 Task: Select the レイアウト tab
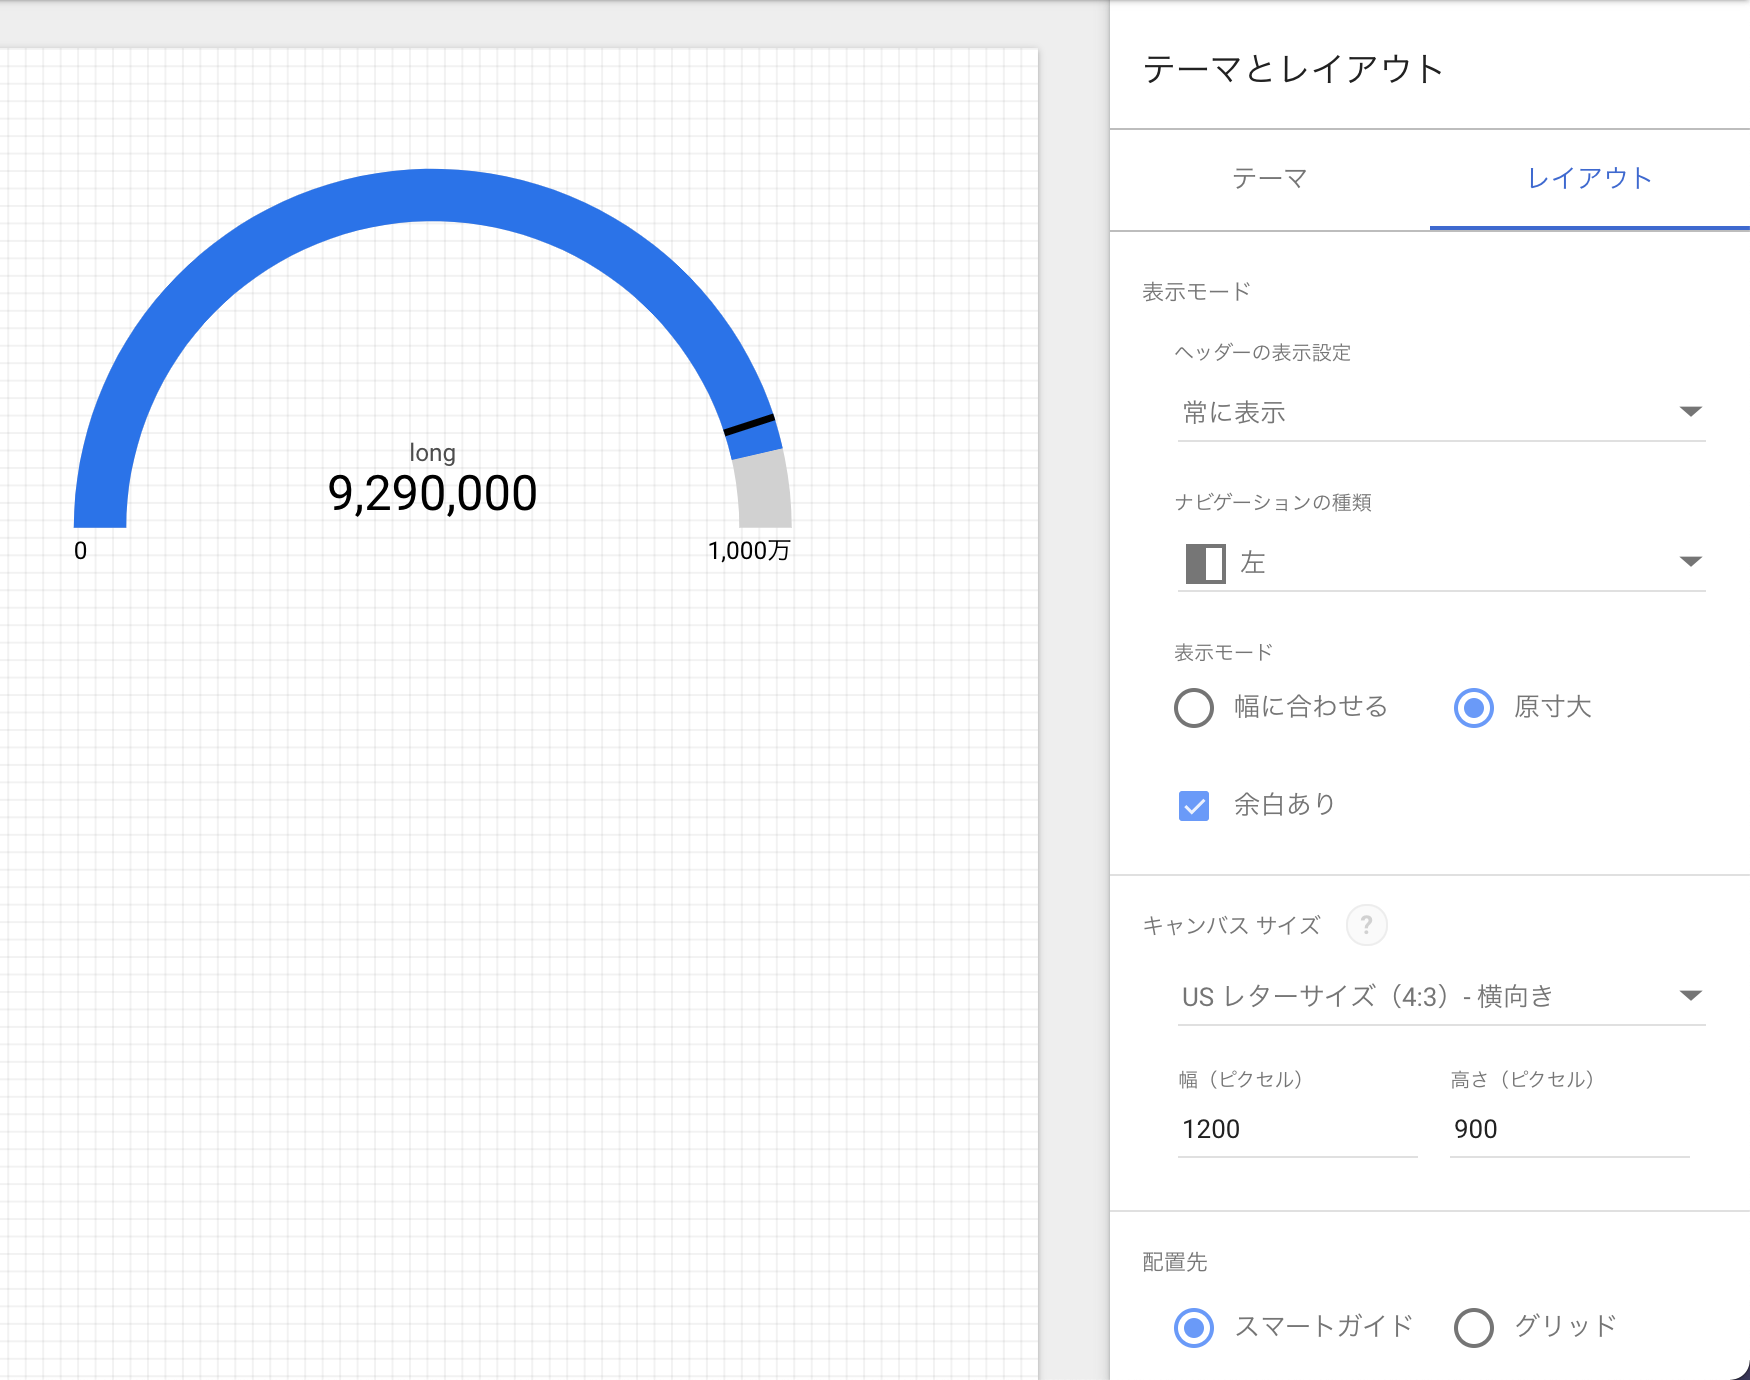coord(1588,178)
